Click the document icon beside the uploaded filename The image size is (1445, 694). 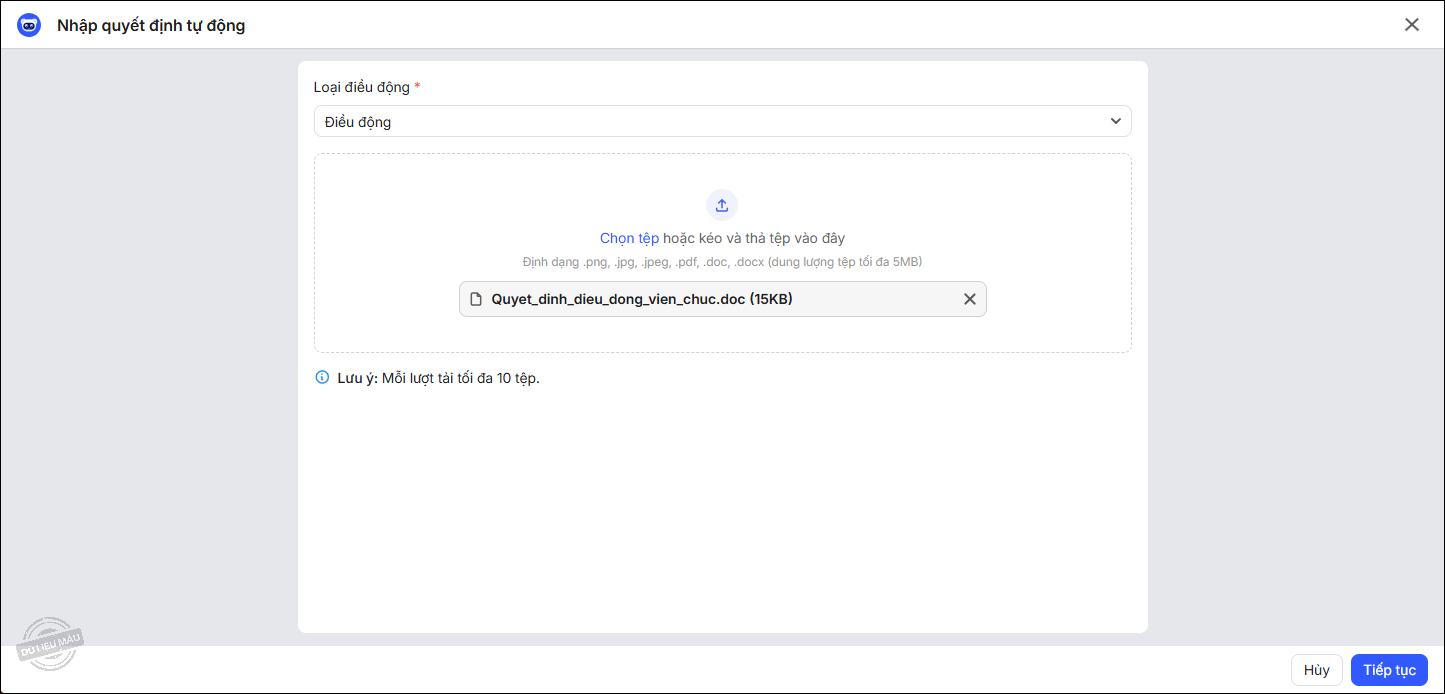point(477,299)
